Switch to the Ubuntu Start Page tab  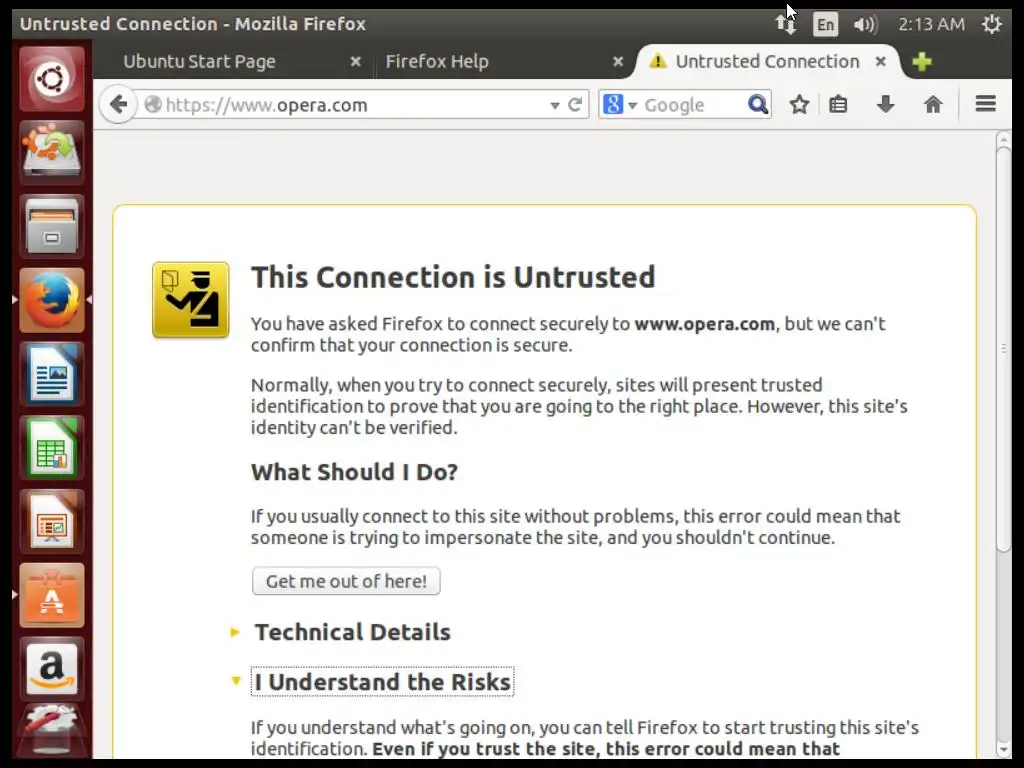pyautogui.click(x=199, y=61)
